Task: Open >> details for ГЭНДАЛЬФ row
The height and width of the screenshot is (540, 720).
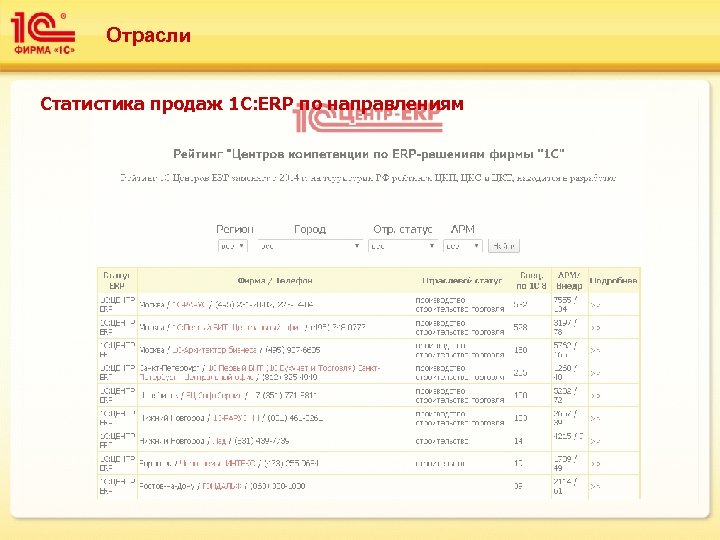Action: click(595, 486)
